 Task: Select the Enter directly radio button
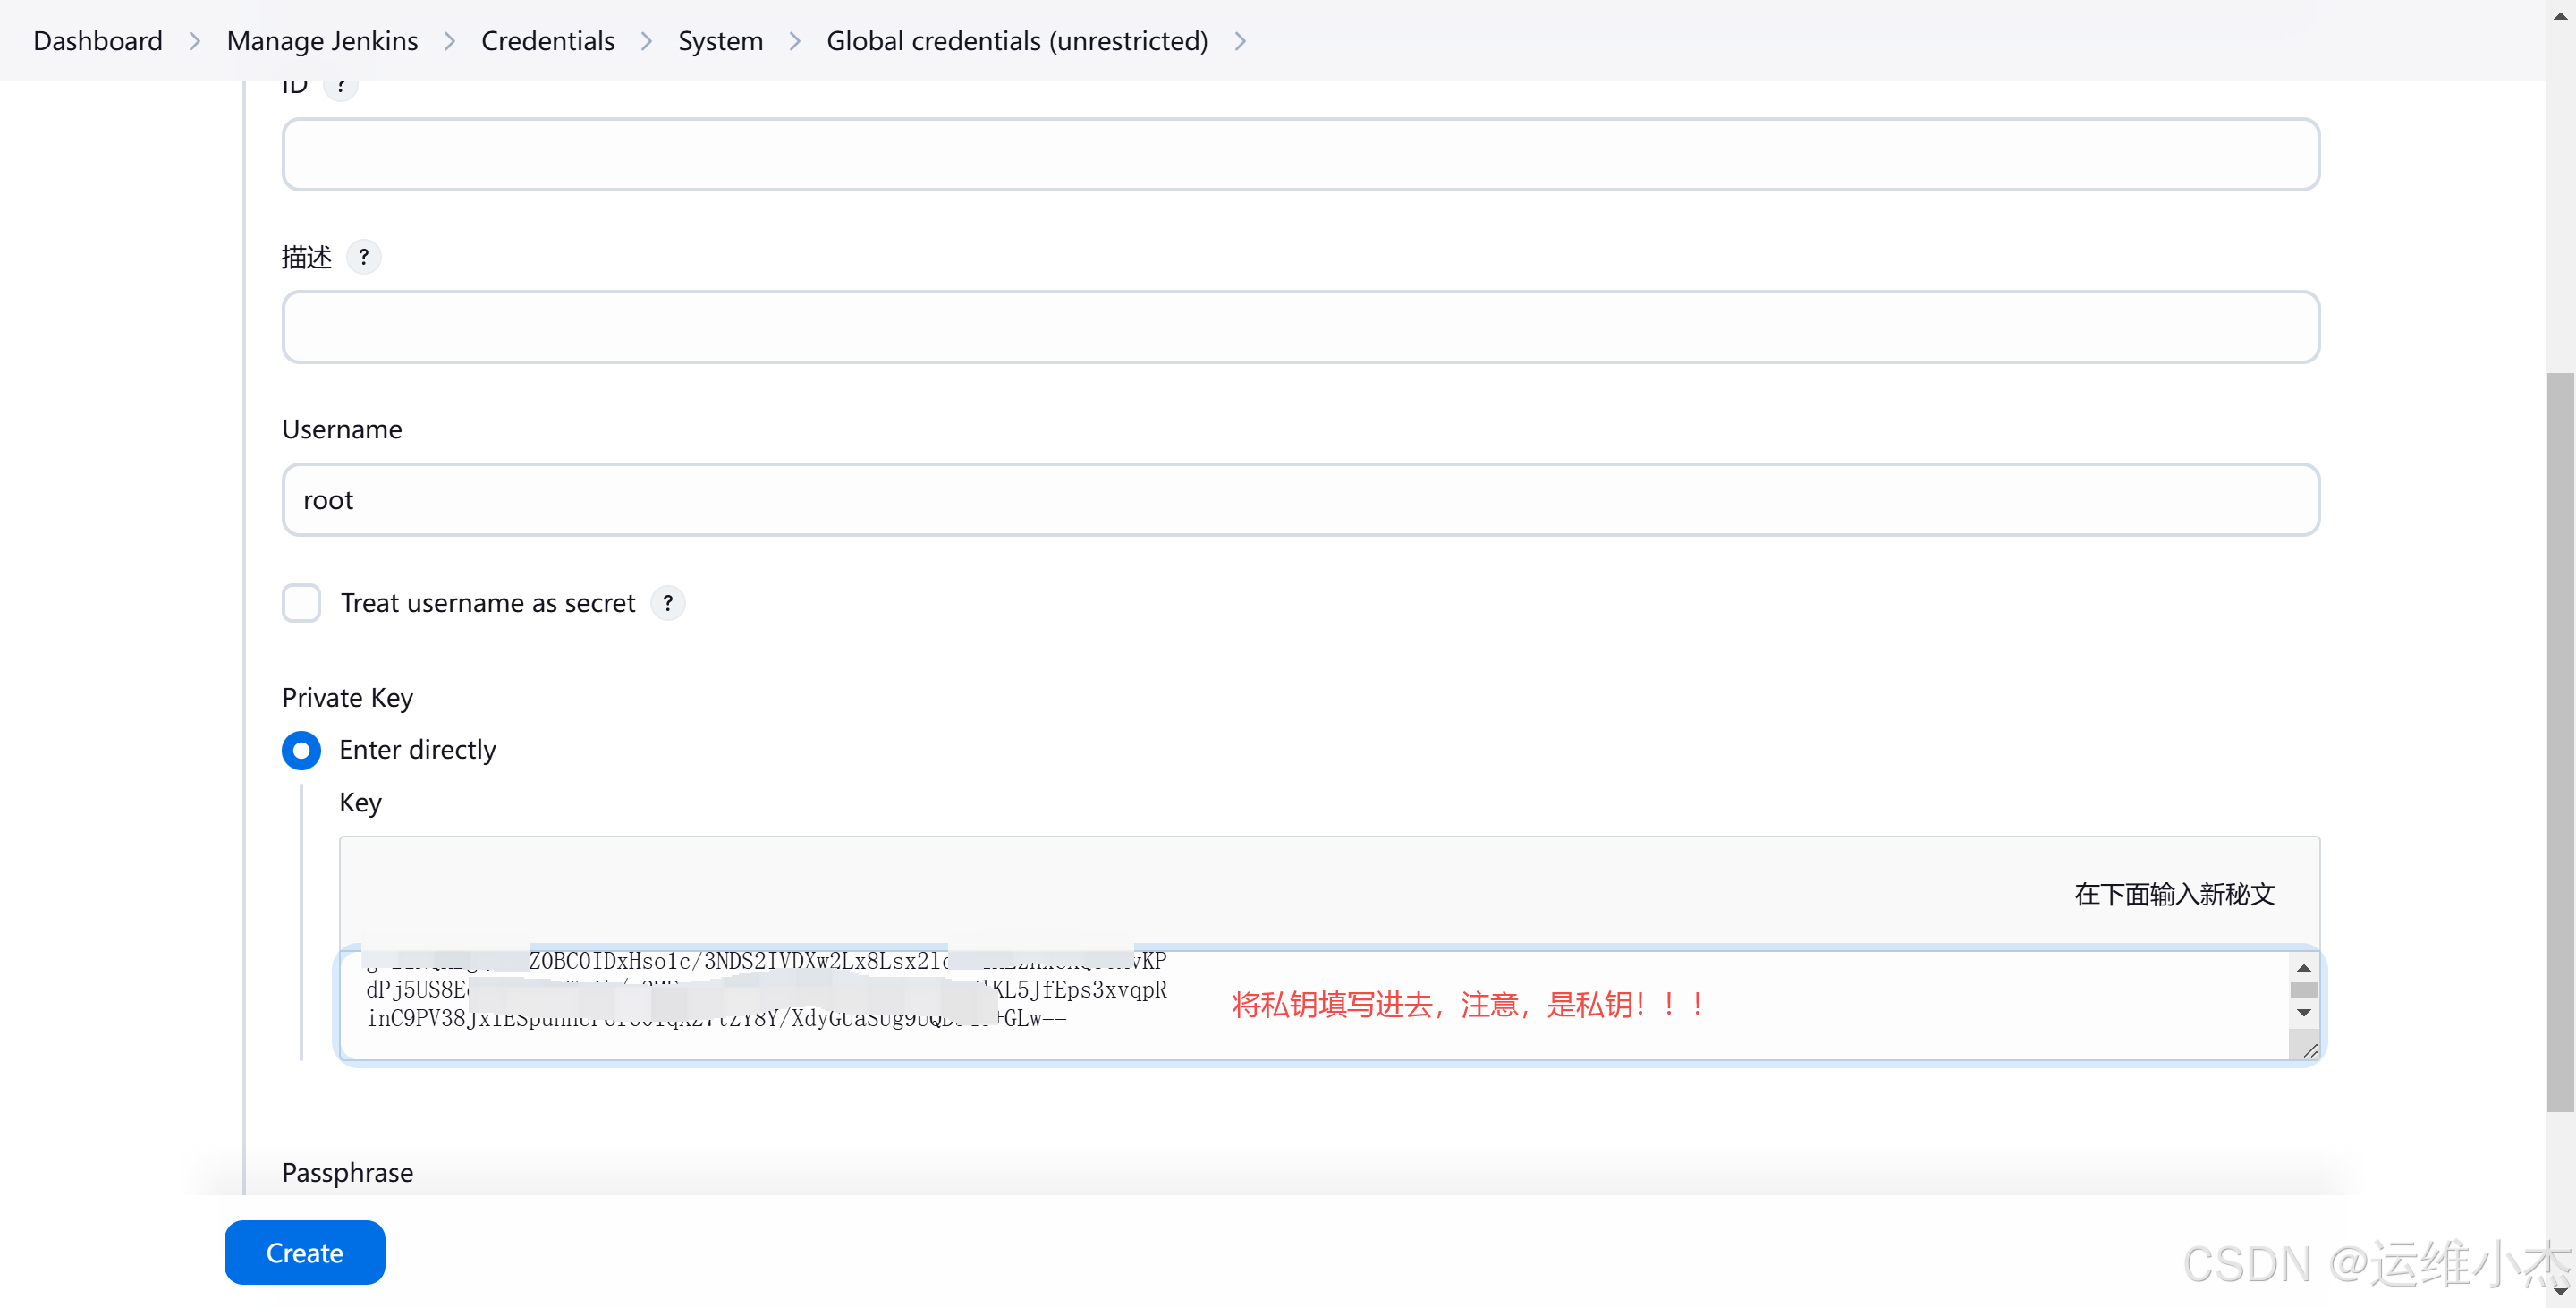coord(301,750)
